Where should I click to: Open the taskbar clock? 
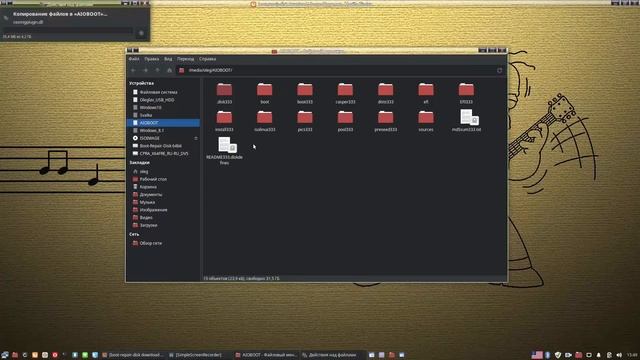(x=632, y=355)
